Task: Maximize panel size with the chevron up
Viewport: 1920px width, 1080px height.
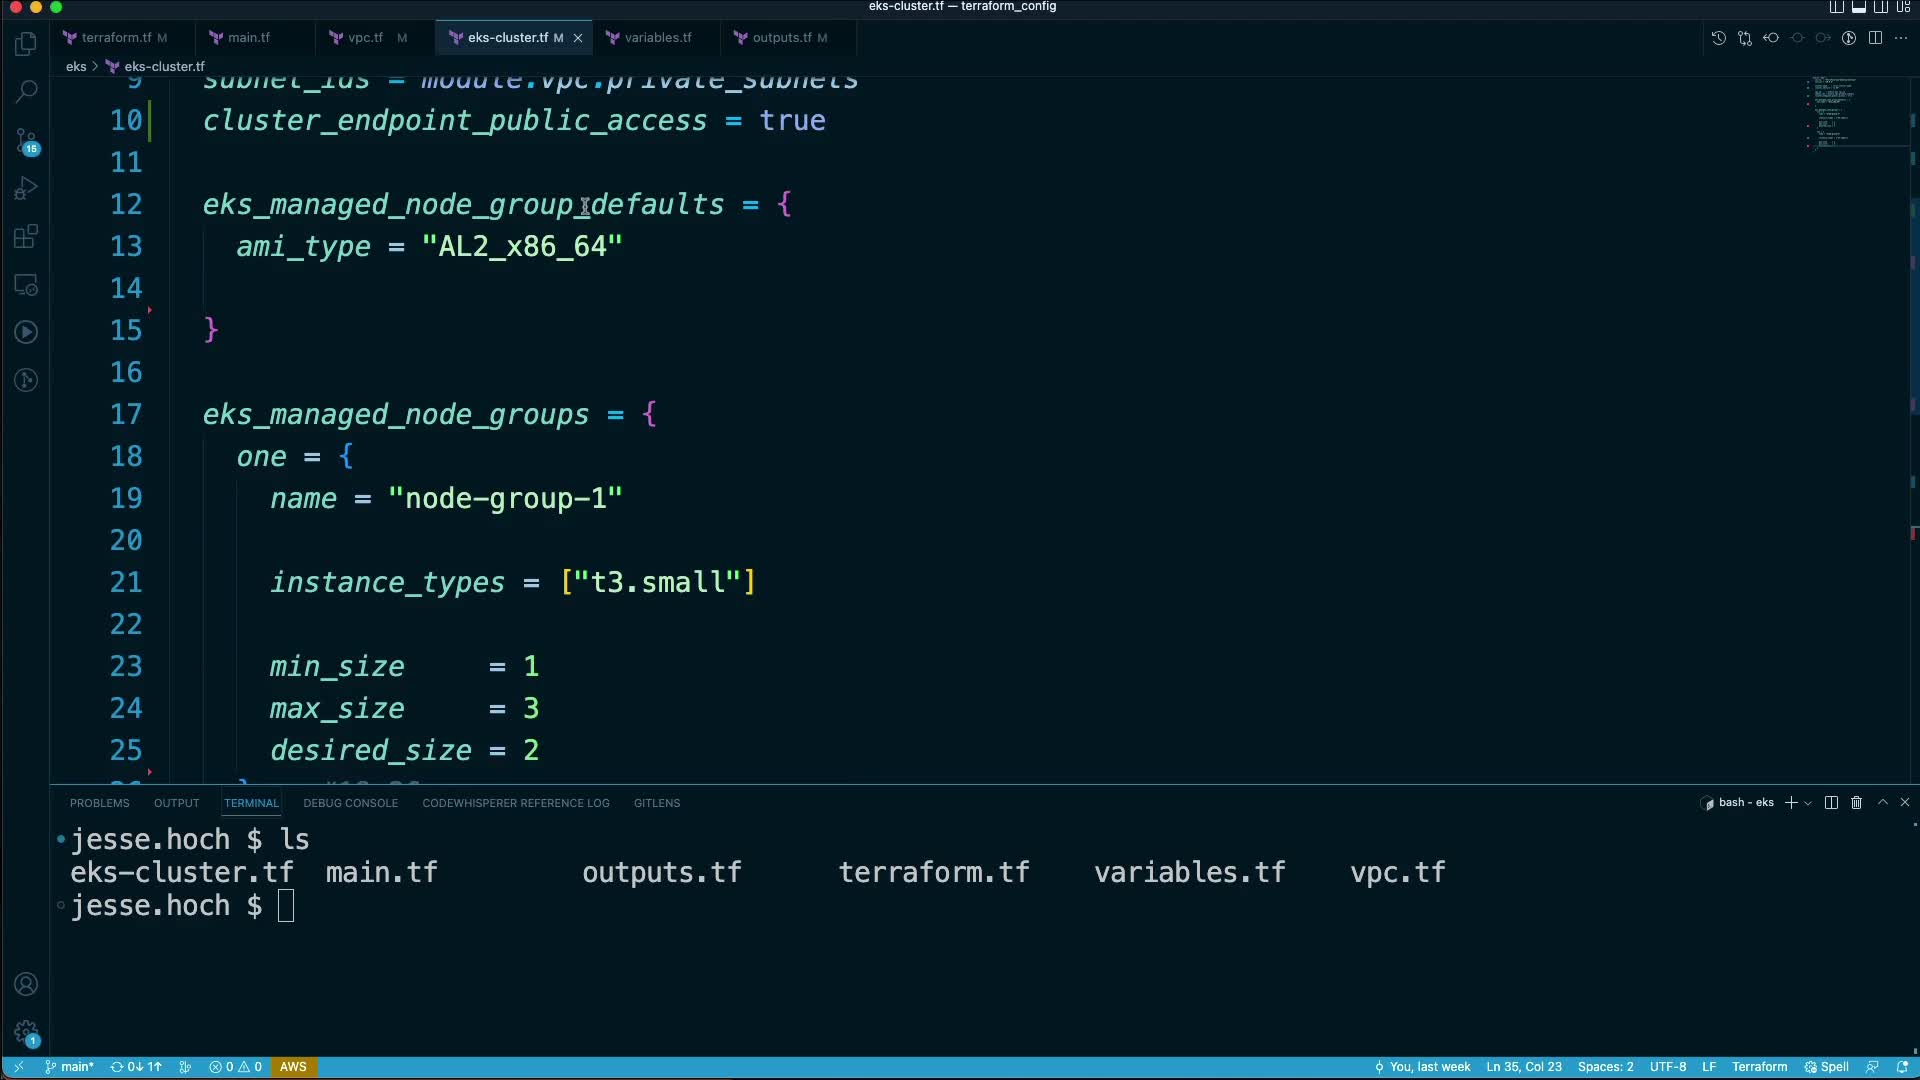Action: pos(1882,803)
